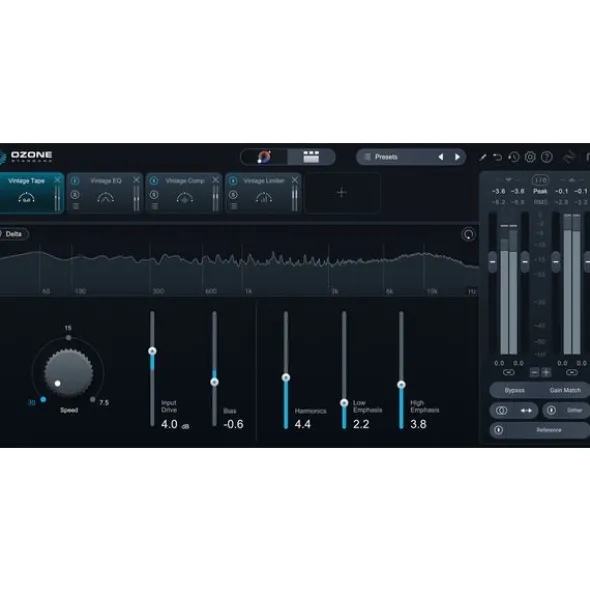
Task: Reset the spectrum with circular arrow icon
Action: pyautogui.click(x=468, y=234)
